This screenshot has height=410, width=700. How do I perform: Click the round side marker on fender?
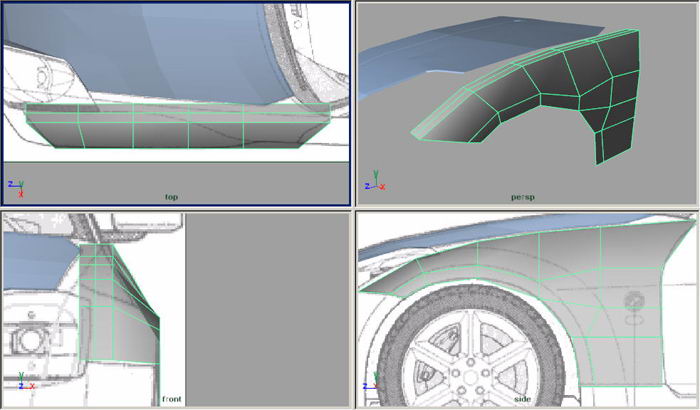coord(634,300)
